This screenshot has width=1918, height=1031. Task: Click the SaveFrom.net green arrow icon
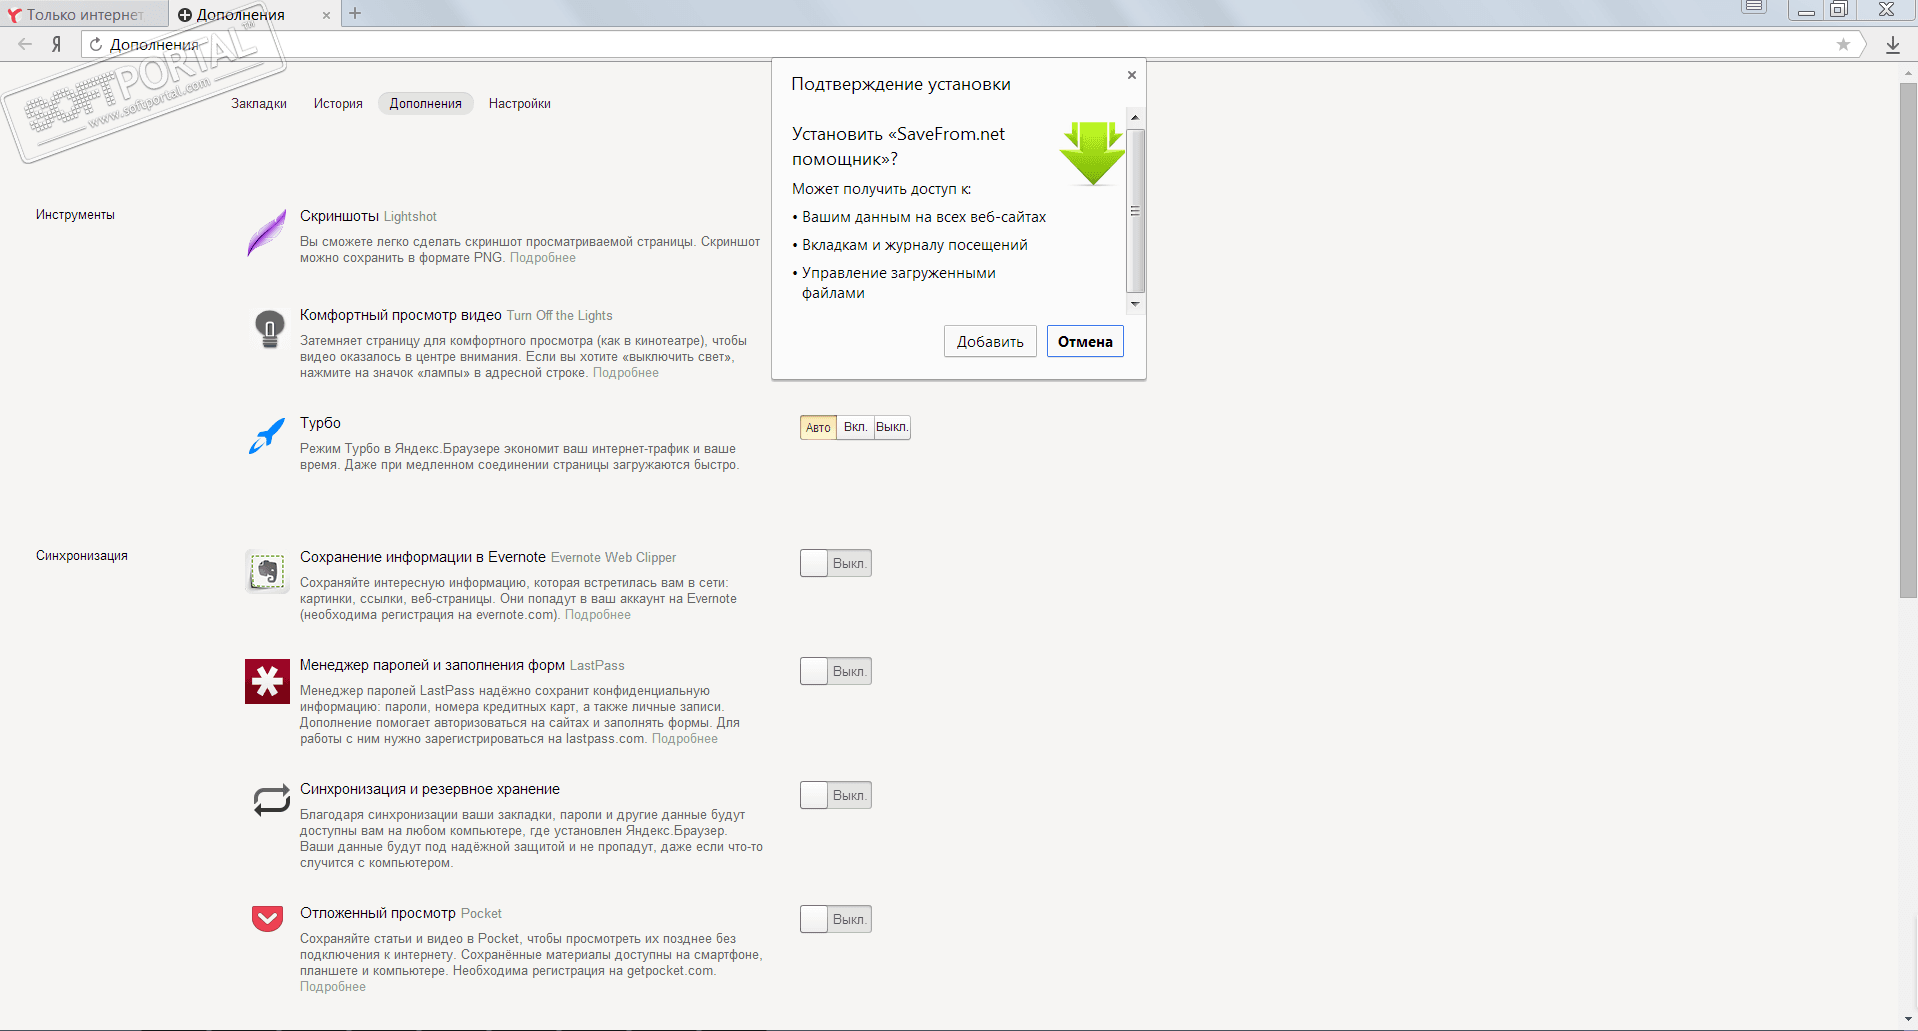pos(1092,153)
